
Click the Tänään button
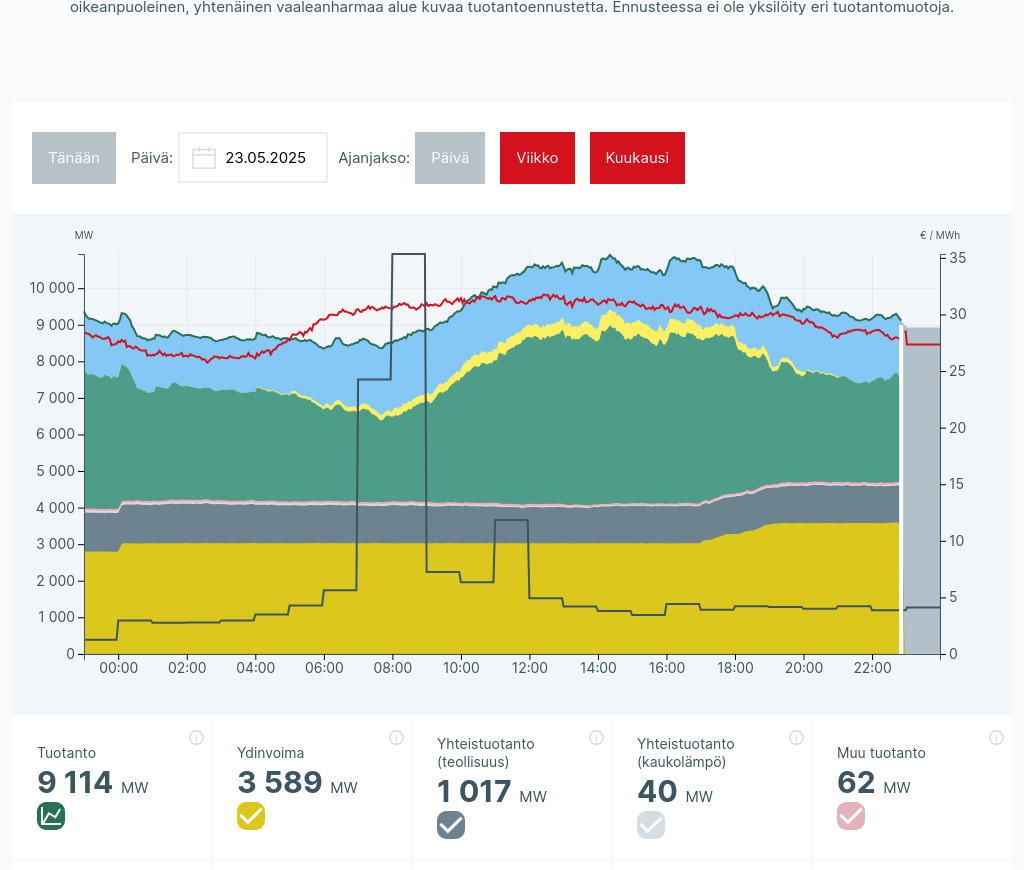click(74, 158)
